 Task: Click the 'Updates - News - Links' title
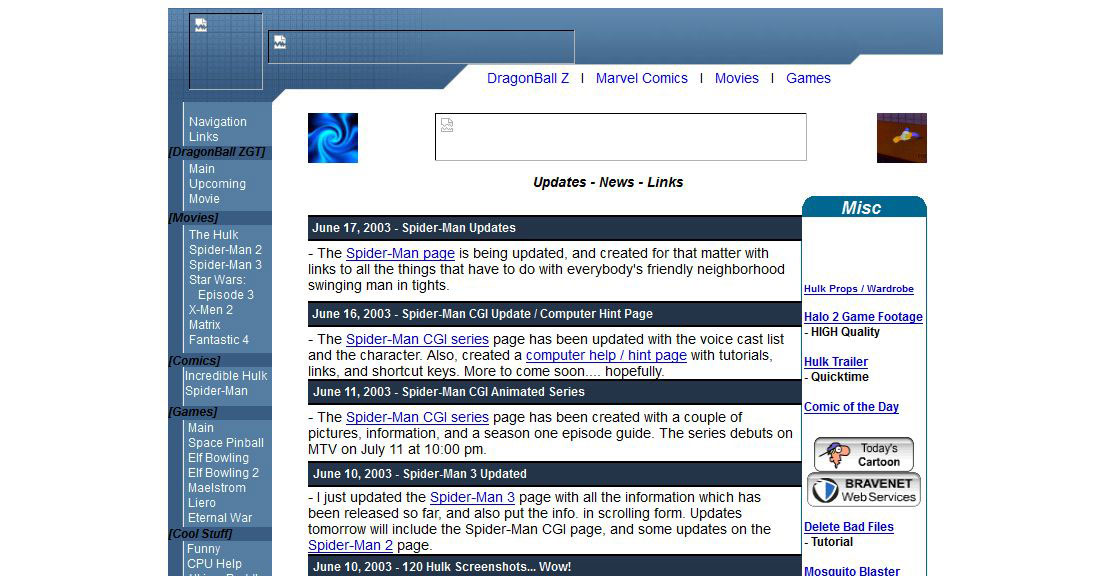click(x=608, y=182)
